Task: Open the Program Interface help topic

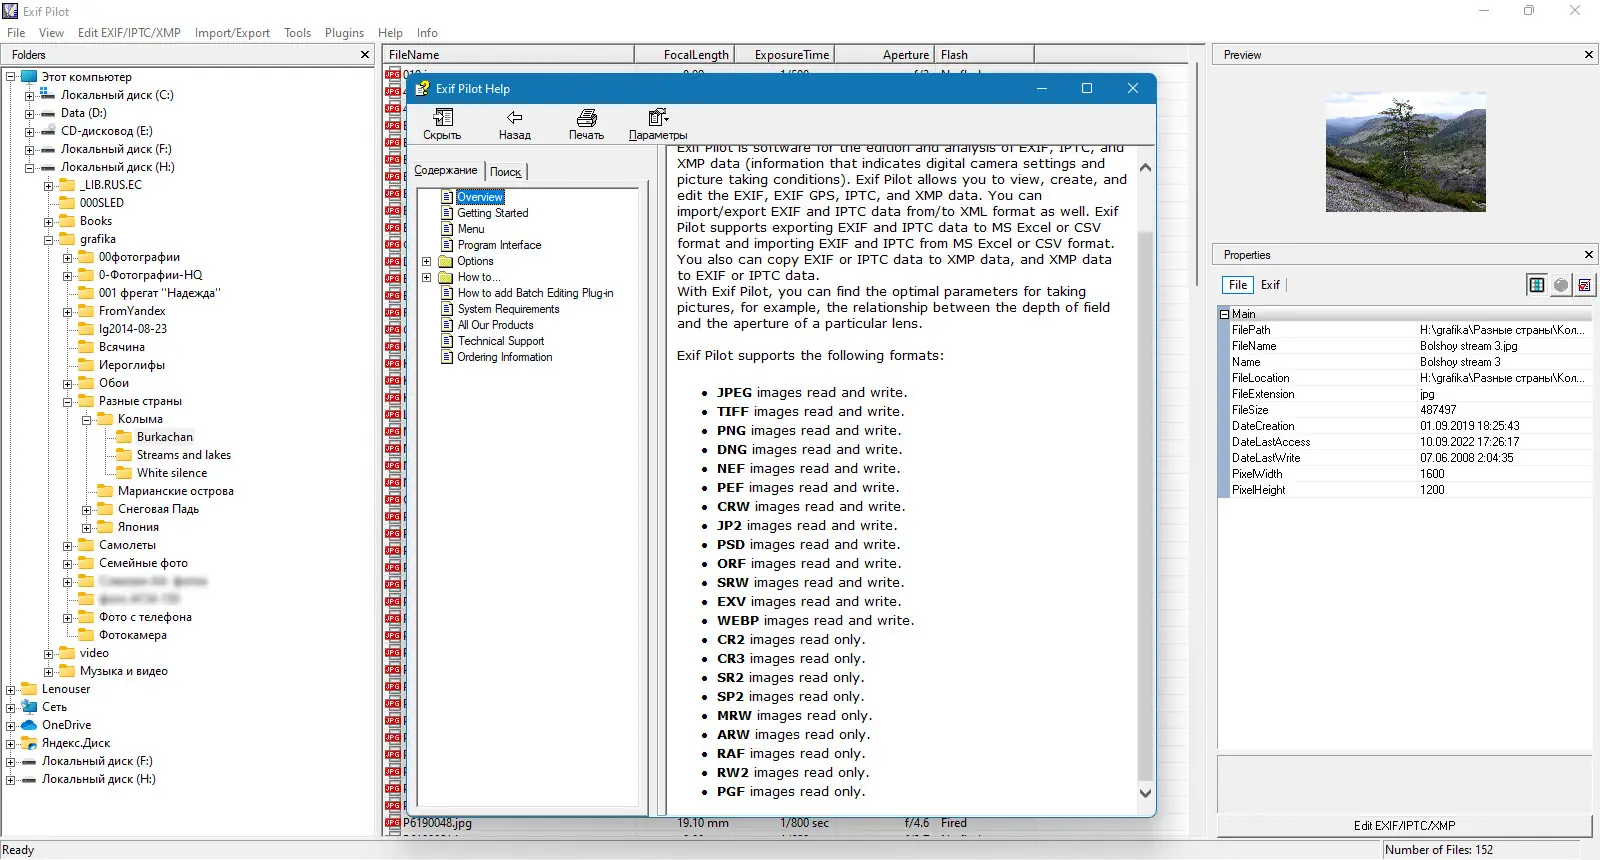Action: pyautogui.click(x=499, y=245)
